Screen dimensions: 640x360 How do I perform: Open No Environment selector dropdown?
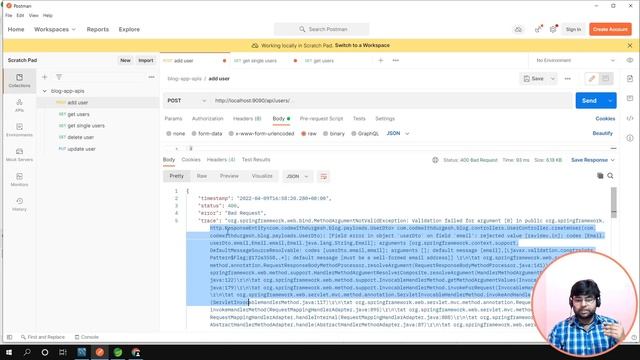pyautogui.click(x=575, y=60)
